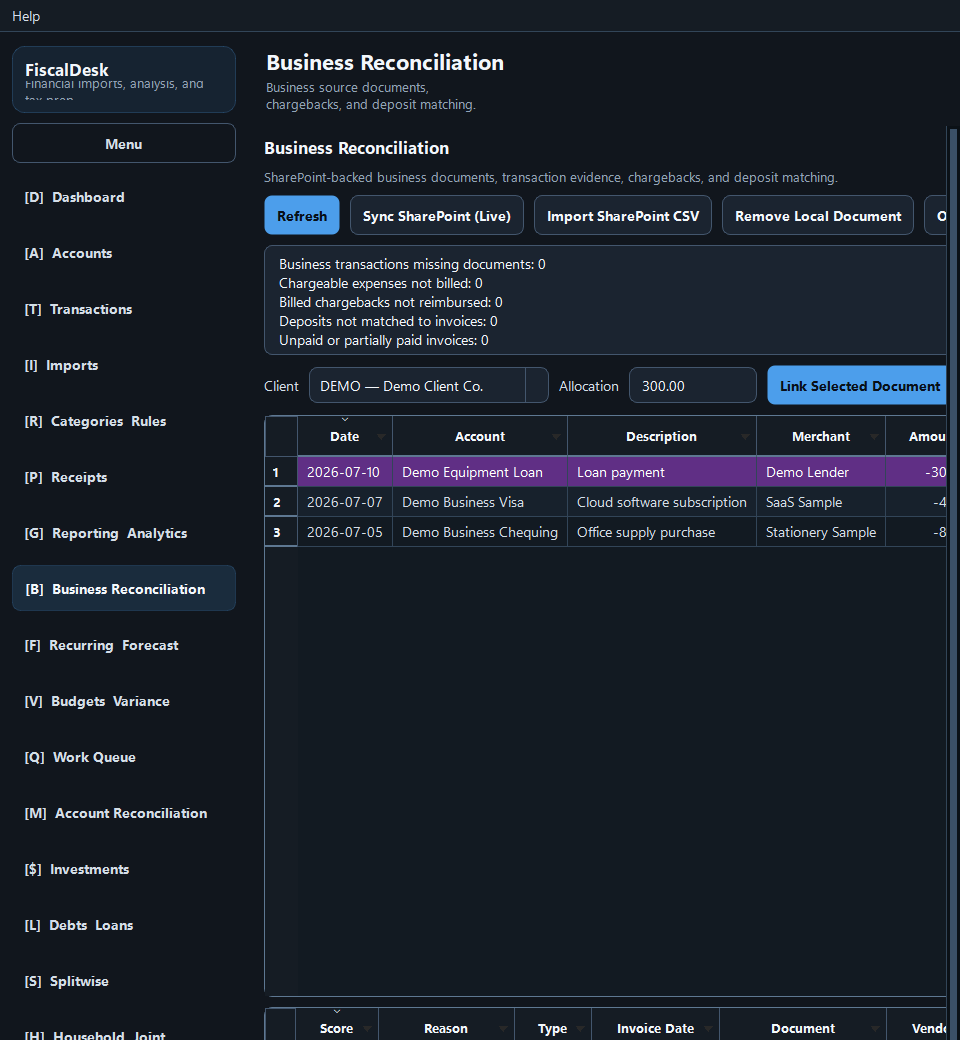Click the Merchant column header
Image resolution: width=960 pixels, height=1040 pixels.
click(x=821, y=436)
